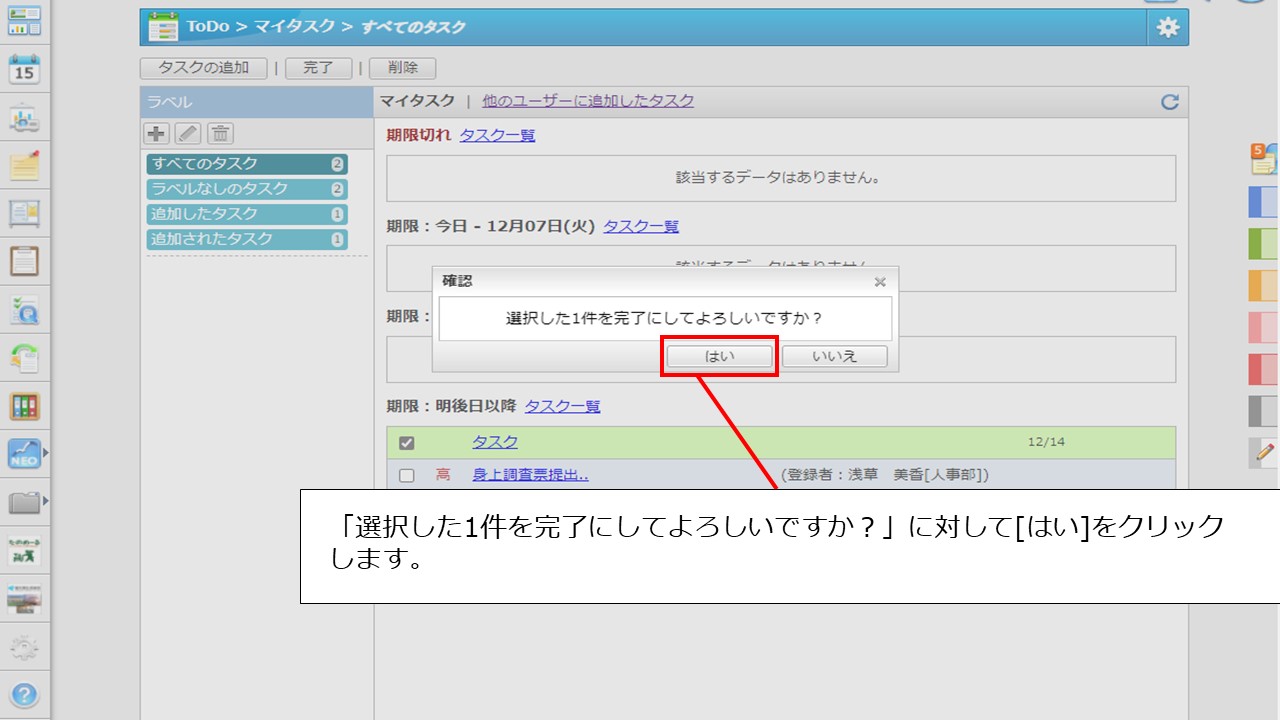This screenshot has height=720, width=1280.
Task: Uncheck the checked タスク row checkbox
Action: pyautogui.click(x=406, y=443)
